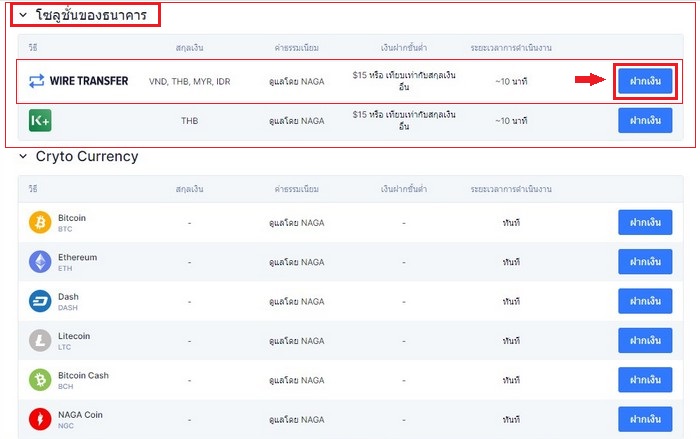This screenshot has height=439, width=700.
Task: Click '~10 นาที' in K+ row
Action: pyautogui.click(x=511, y=121)
